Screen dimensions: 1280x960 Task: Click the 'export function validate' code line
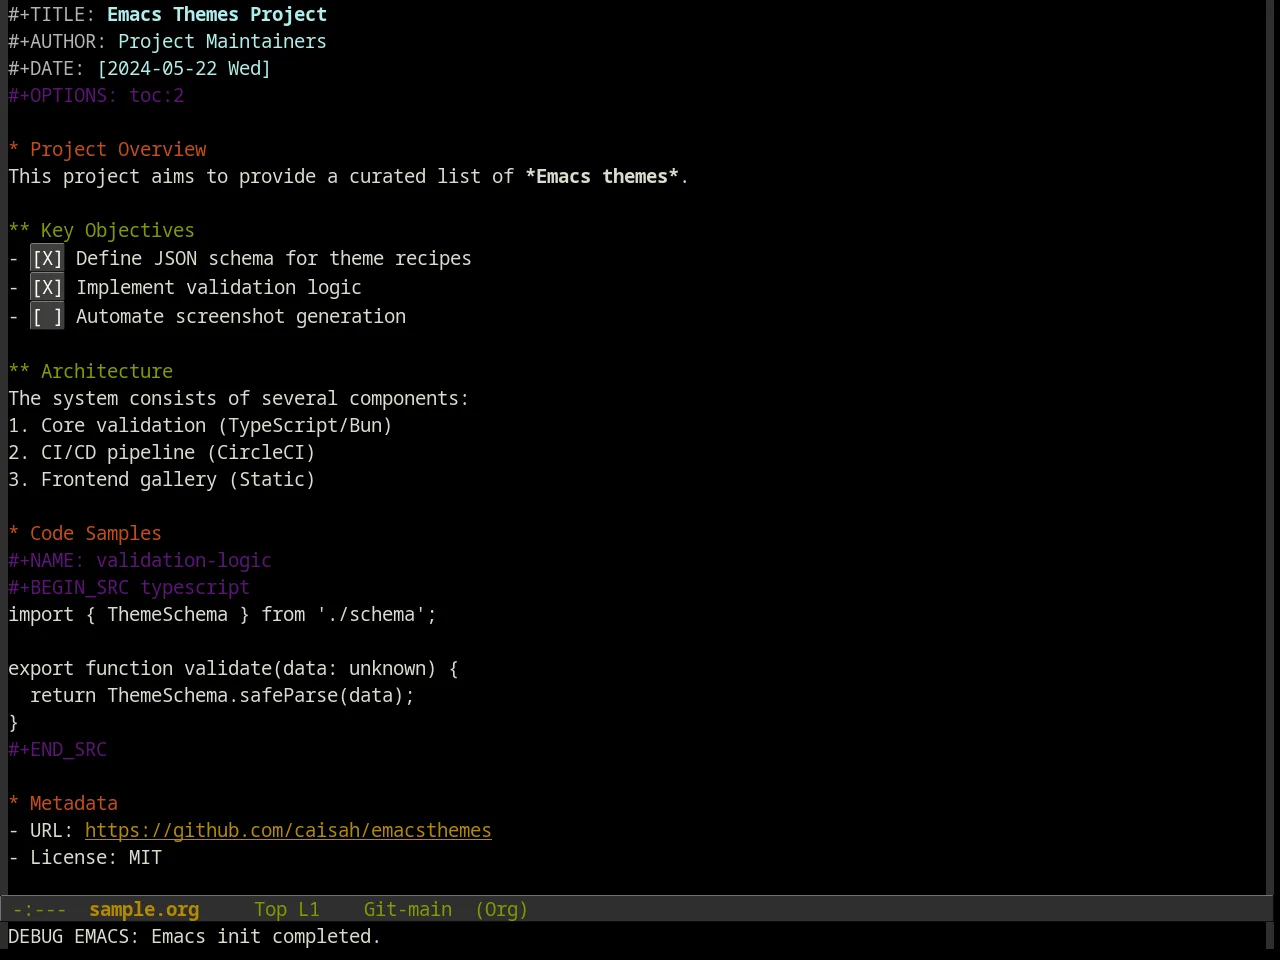point(233,668)
